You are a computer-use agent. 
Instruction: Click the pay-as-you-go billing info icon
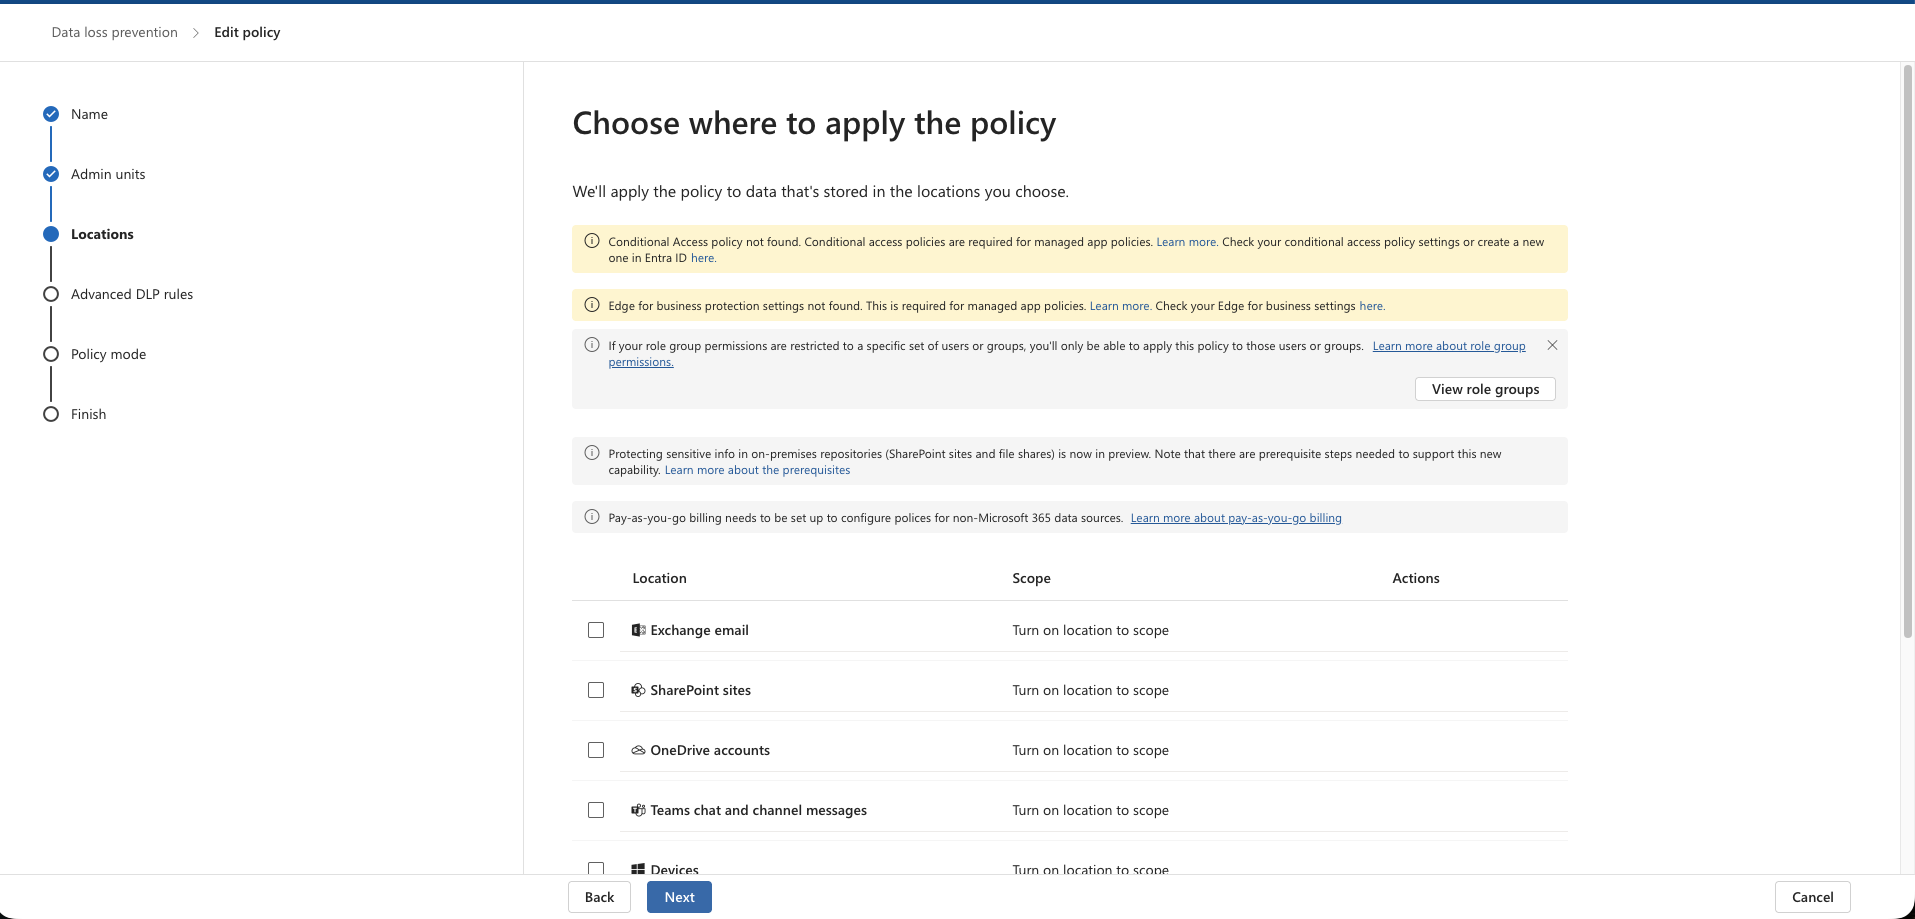point(592,517)
